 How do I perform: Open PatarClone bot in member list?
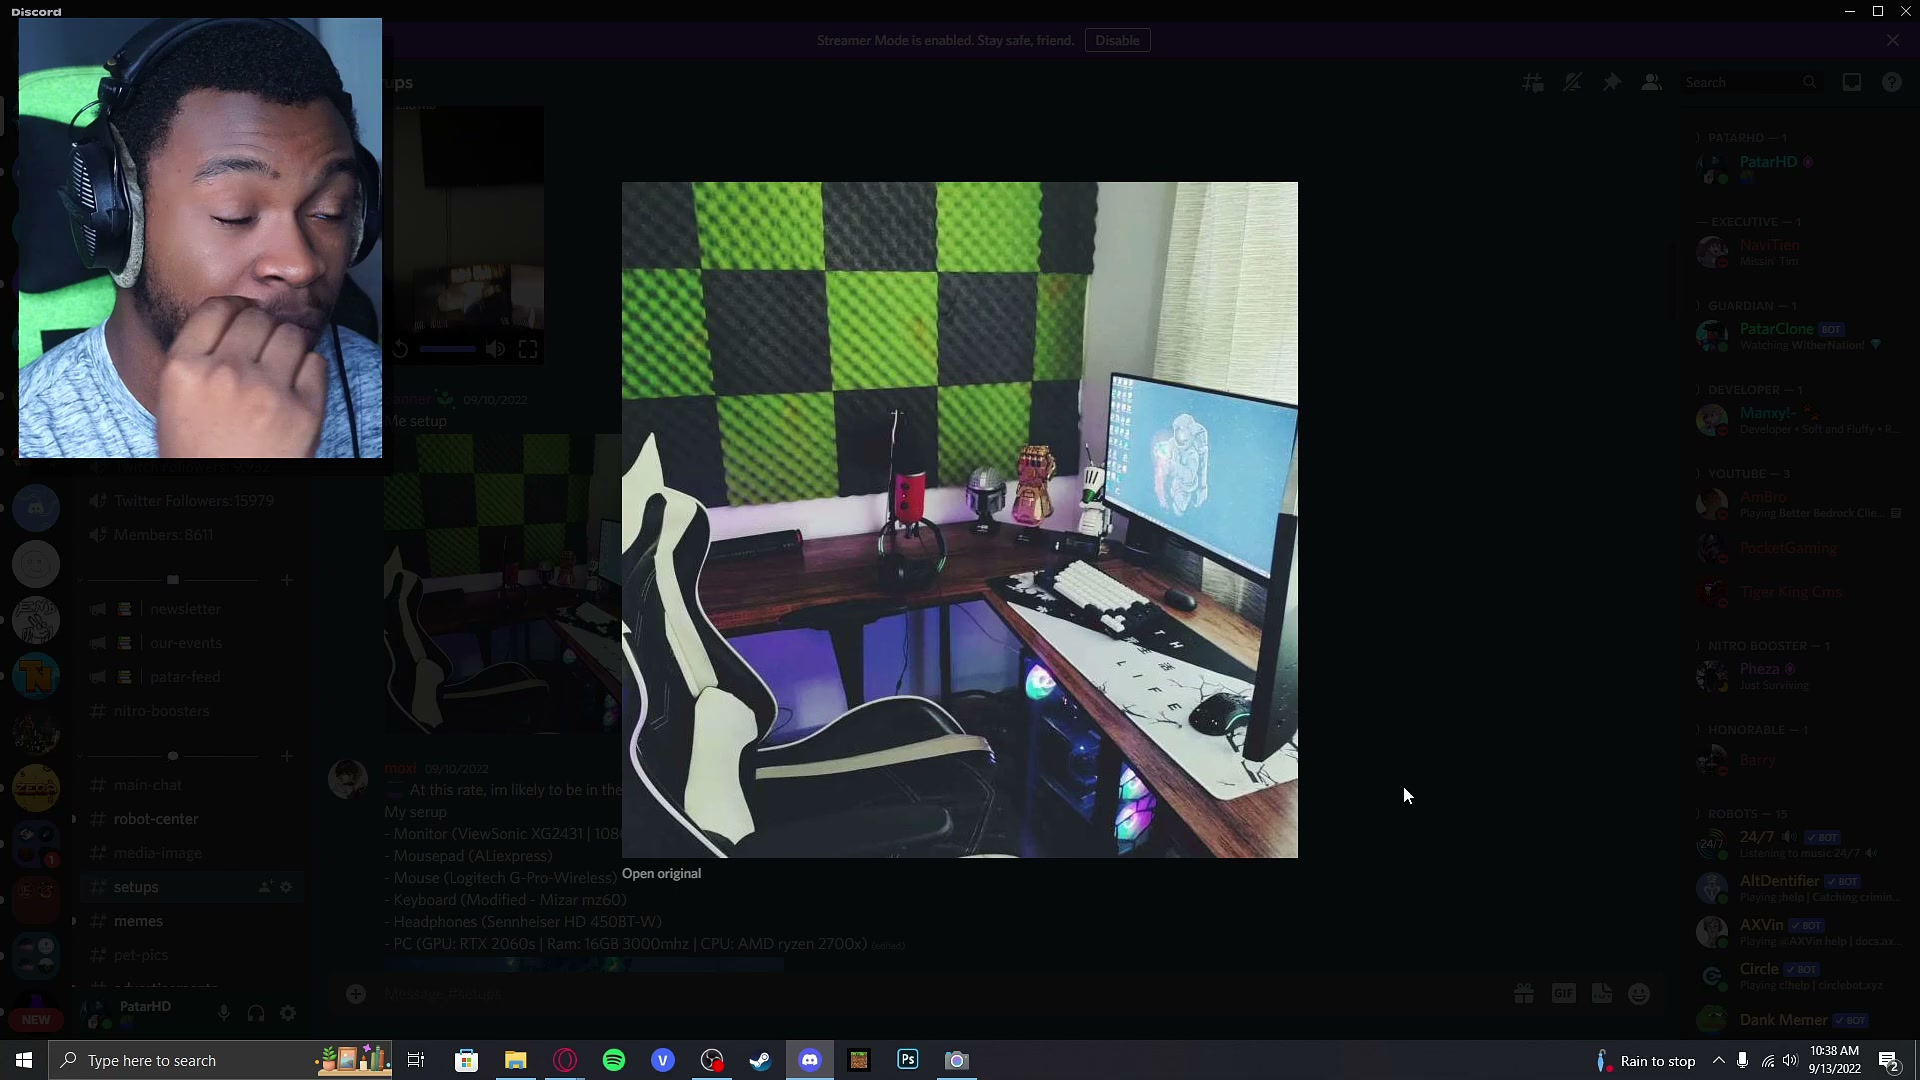[x=1800, y=336]
